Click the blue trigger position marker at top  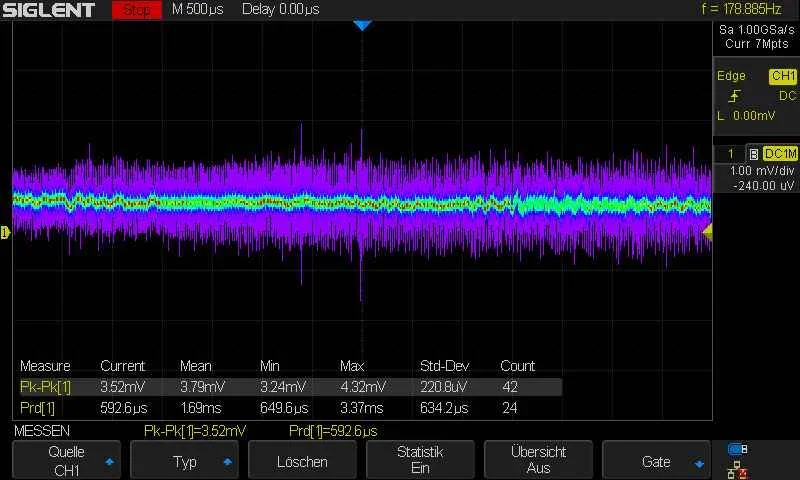tap(362, 25)
